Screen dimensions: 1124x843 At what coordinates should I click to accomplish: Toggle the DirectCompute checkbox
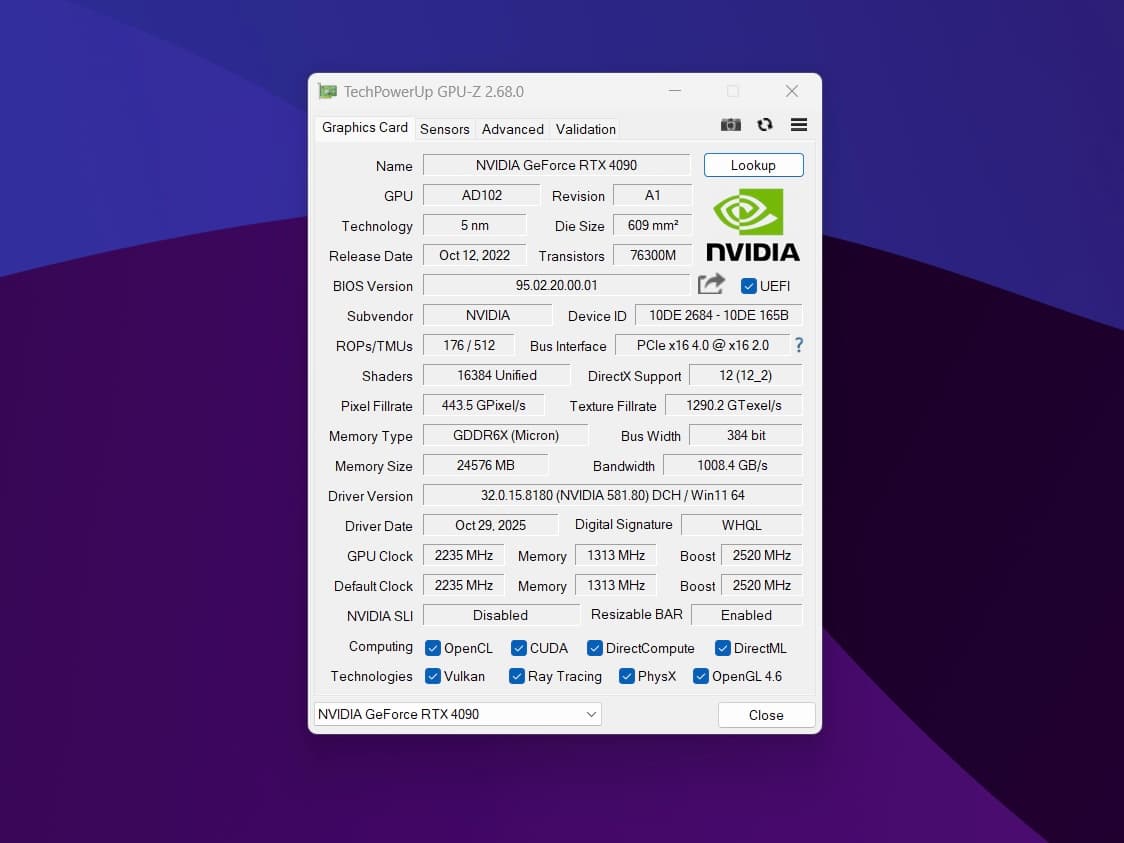point(594,648)
